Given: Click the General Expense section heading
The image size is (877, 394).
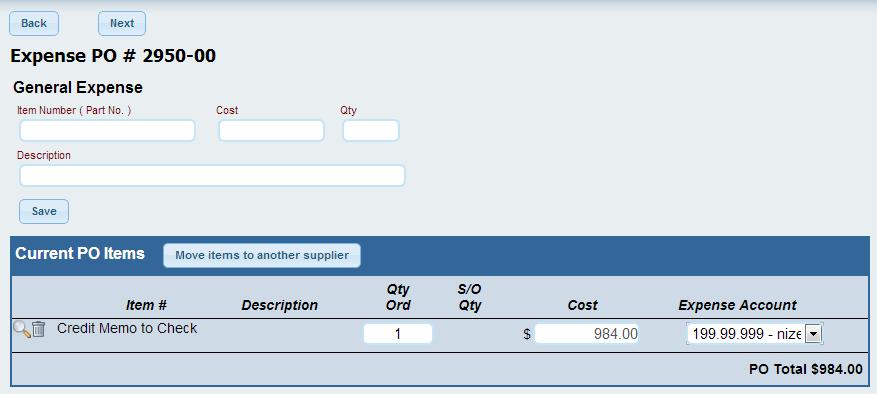Looking at the screenshot, I should [x=78, y=88].
